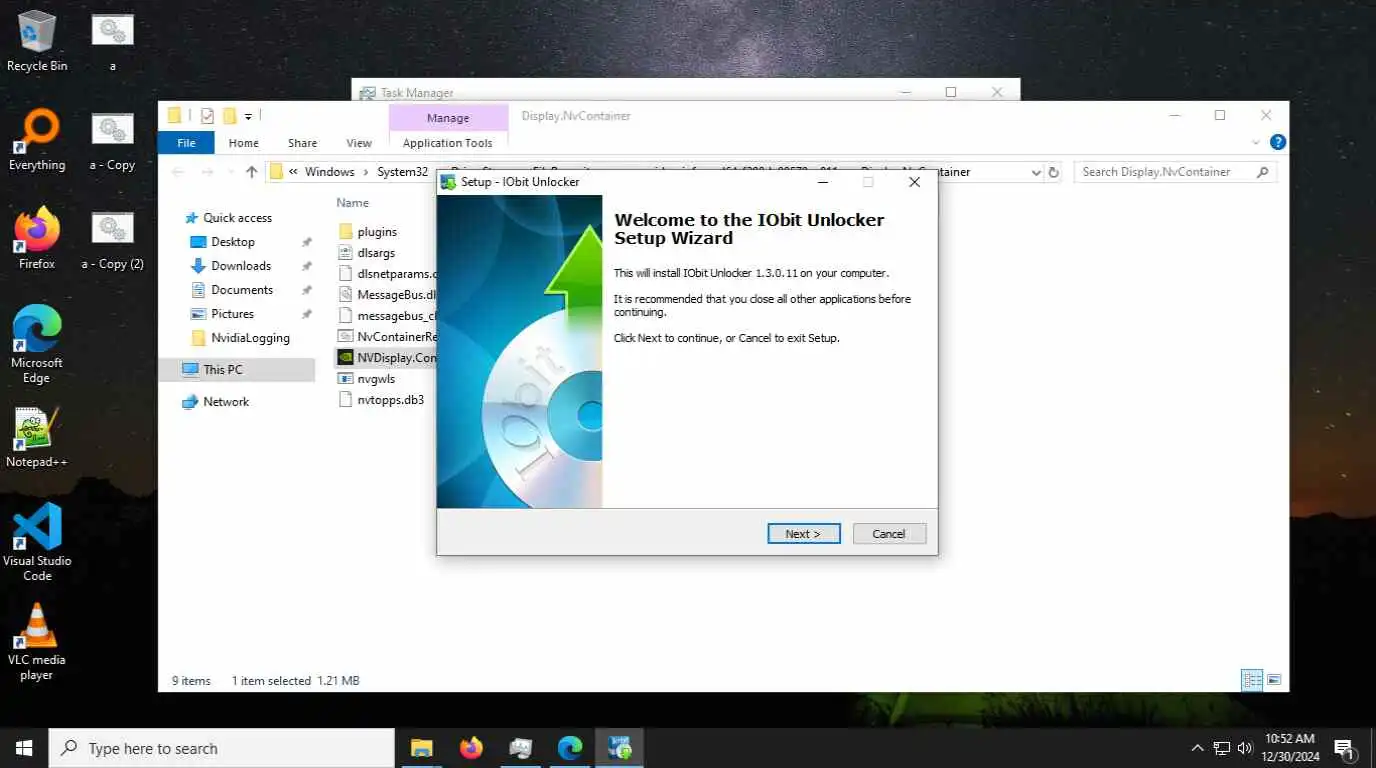Select the desktop file 'a - Copy (2)'
The height and width of the screenshot is (768, 1376).
click(112, 239)
